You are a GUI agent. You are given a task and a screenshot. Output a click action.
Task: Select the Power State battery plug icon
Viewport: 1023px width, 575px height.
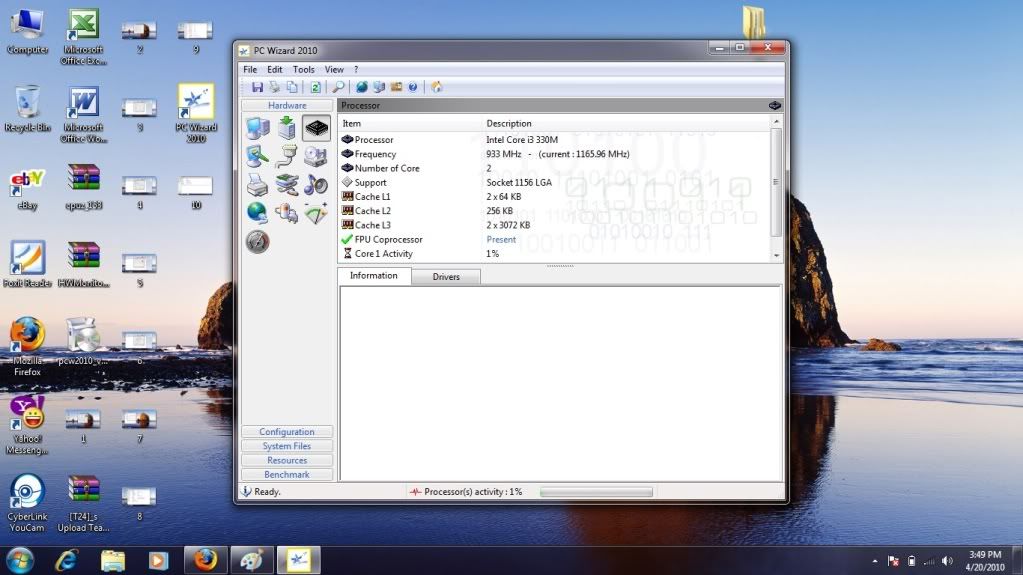tap(286, 213)
